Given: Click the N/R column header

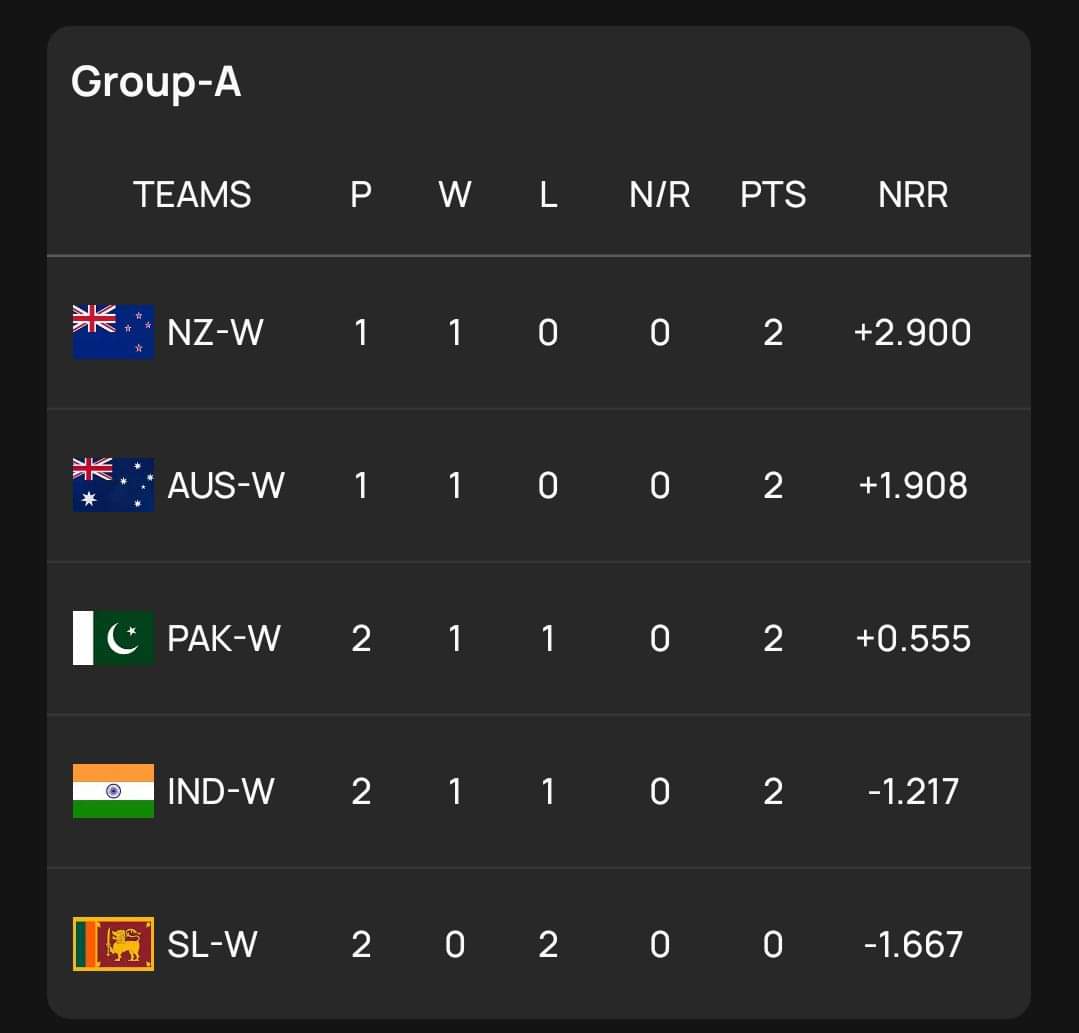Looking at the screenshot, I should click(660, 195).
